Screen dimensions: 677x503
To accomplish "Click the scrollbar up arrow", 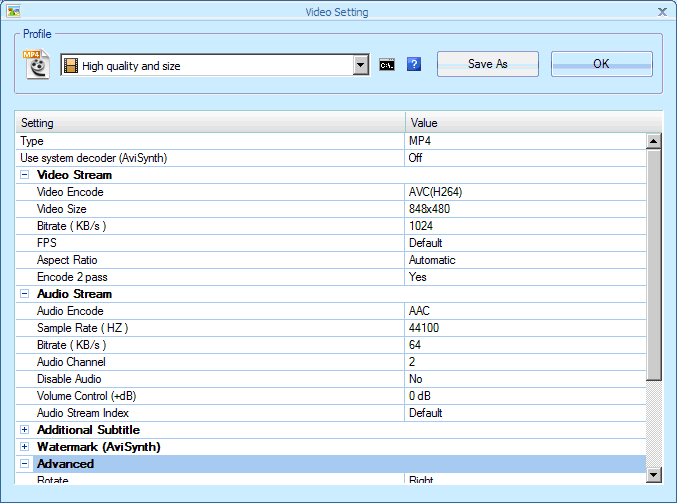I will tap(654, 141).
